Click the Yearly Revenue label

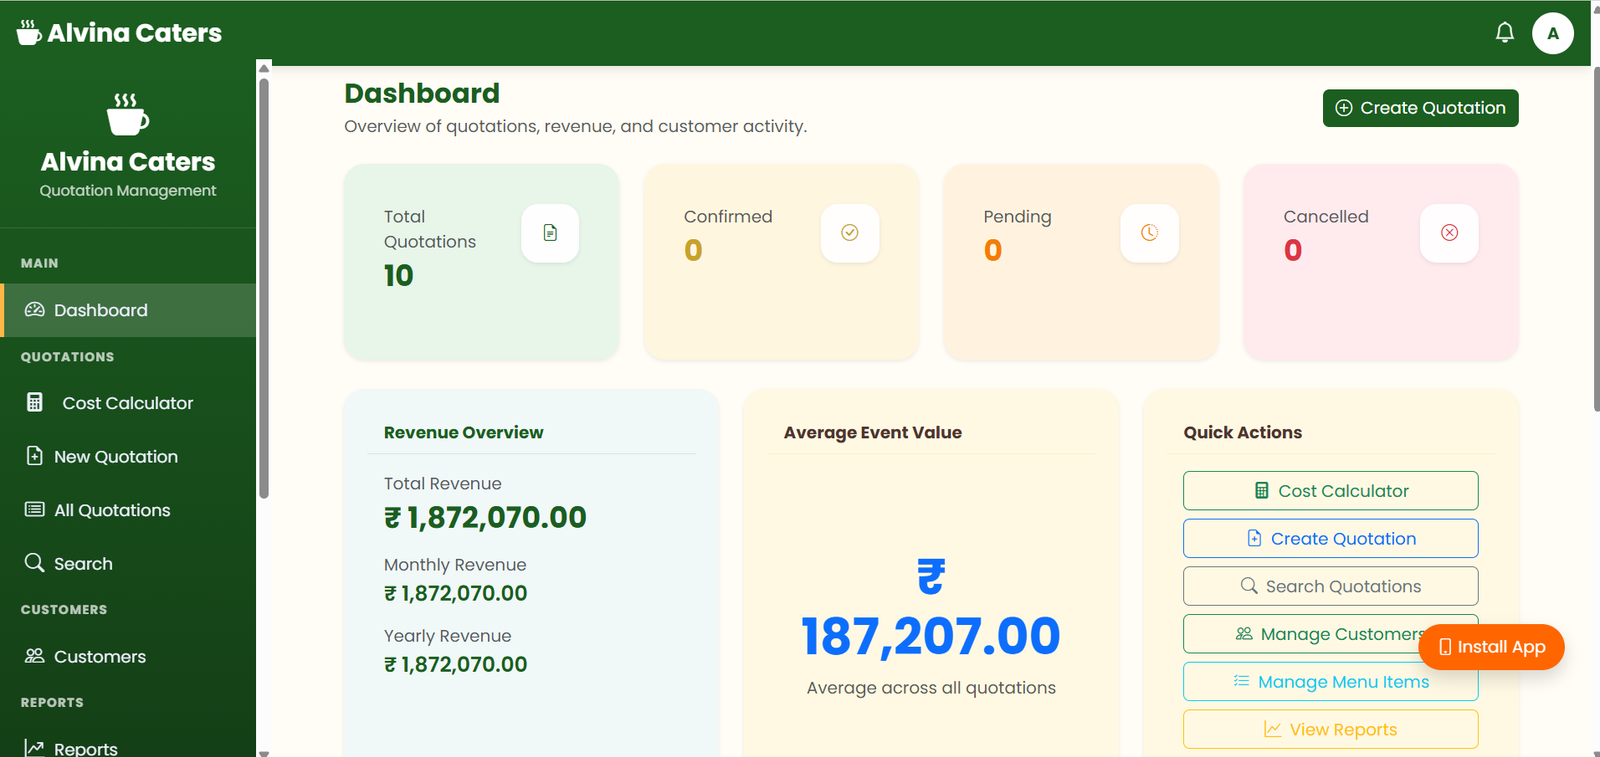pyautogui.click(x=447, y=636)
